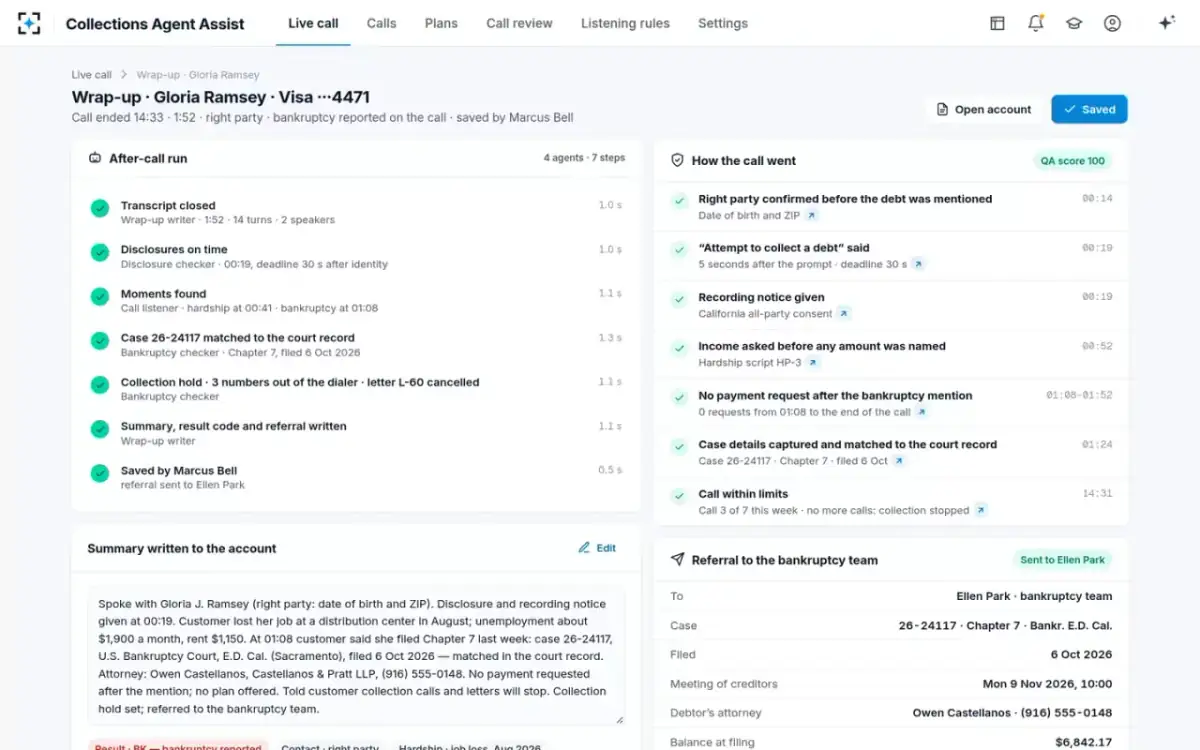Click the Wrap-up · Gloria Ramsey breadcrumb
The image size is (1200, 750).
(x=198, y=75)
